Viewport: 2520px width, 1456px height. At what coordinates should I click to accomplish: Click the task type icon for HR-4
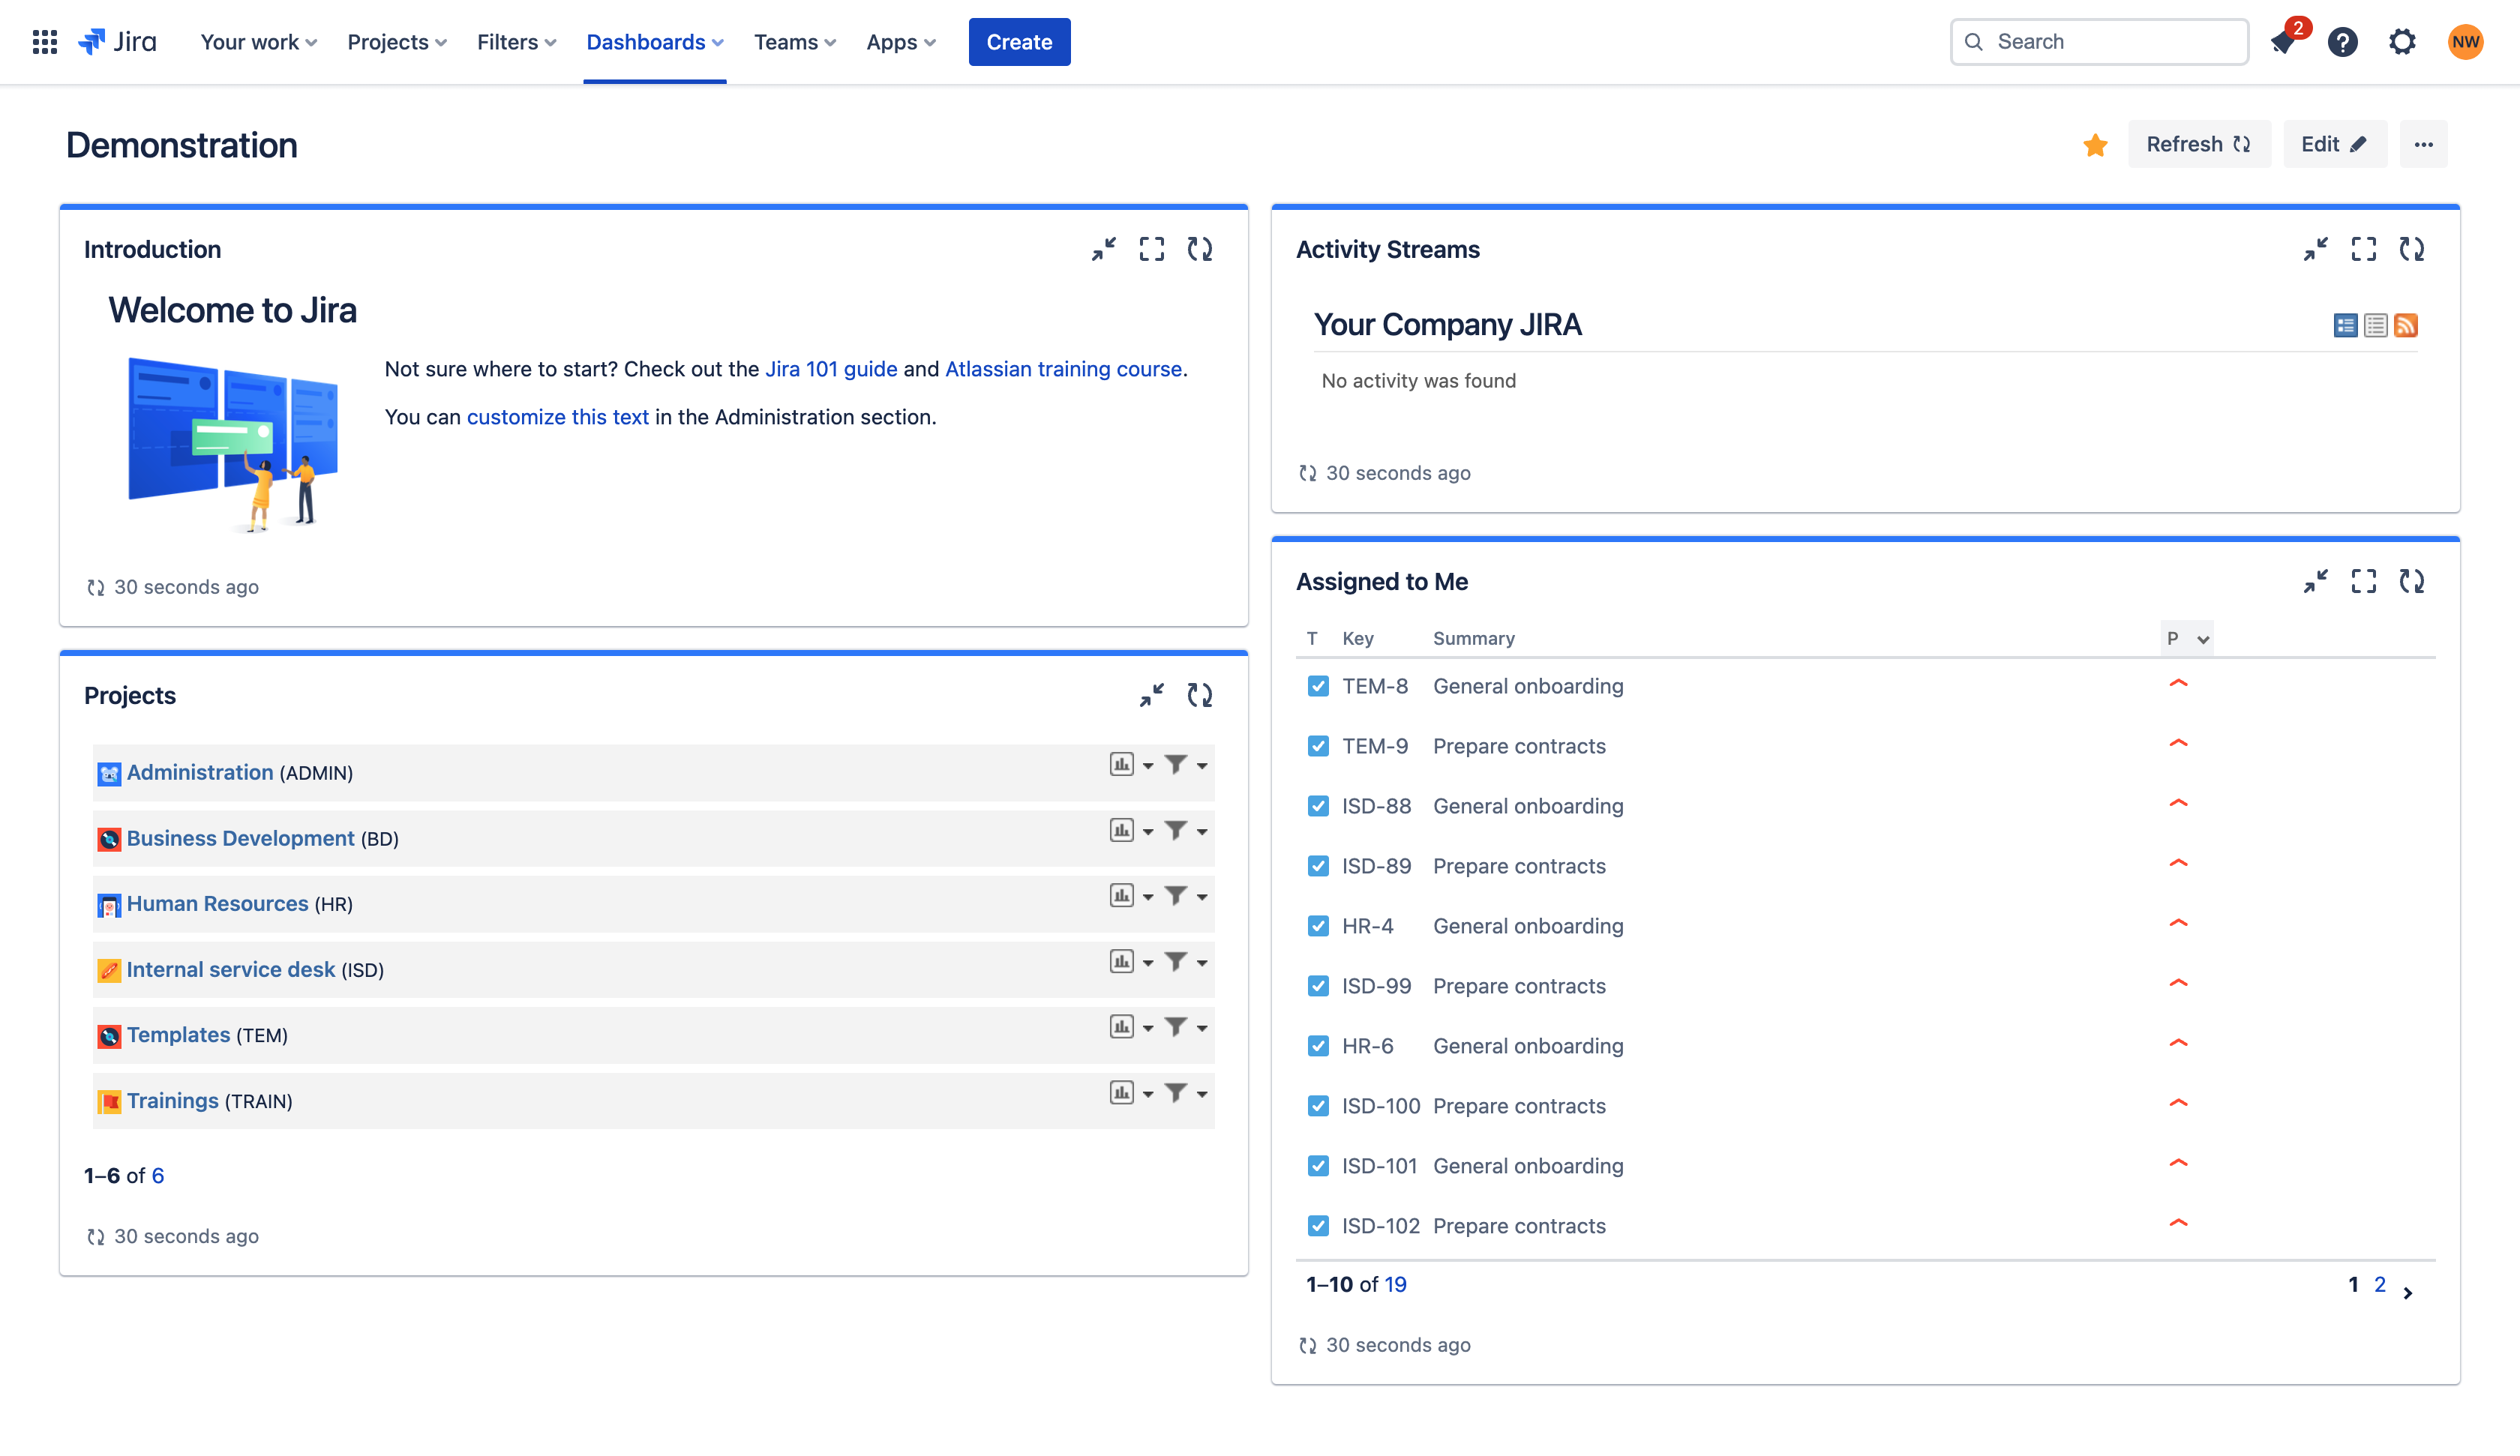(x=1318, y=926)
